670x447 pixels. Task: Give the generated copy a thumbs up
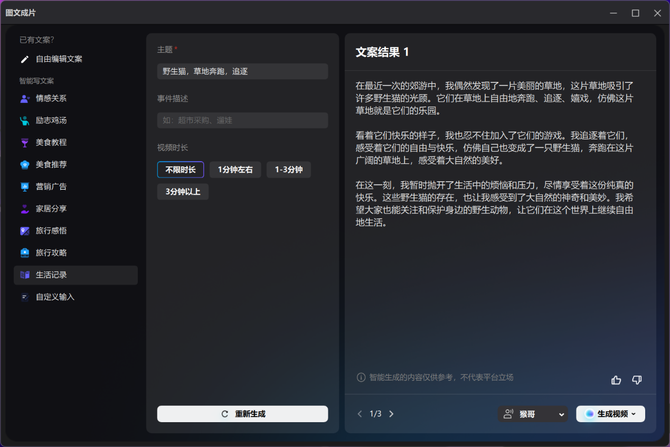(616, 380)
